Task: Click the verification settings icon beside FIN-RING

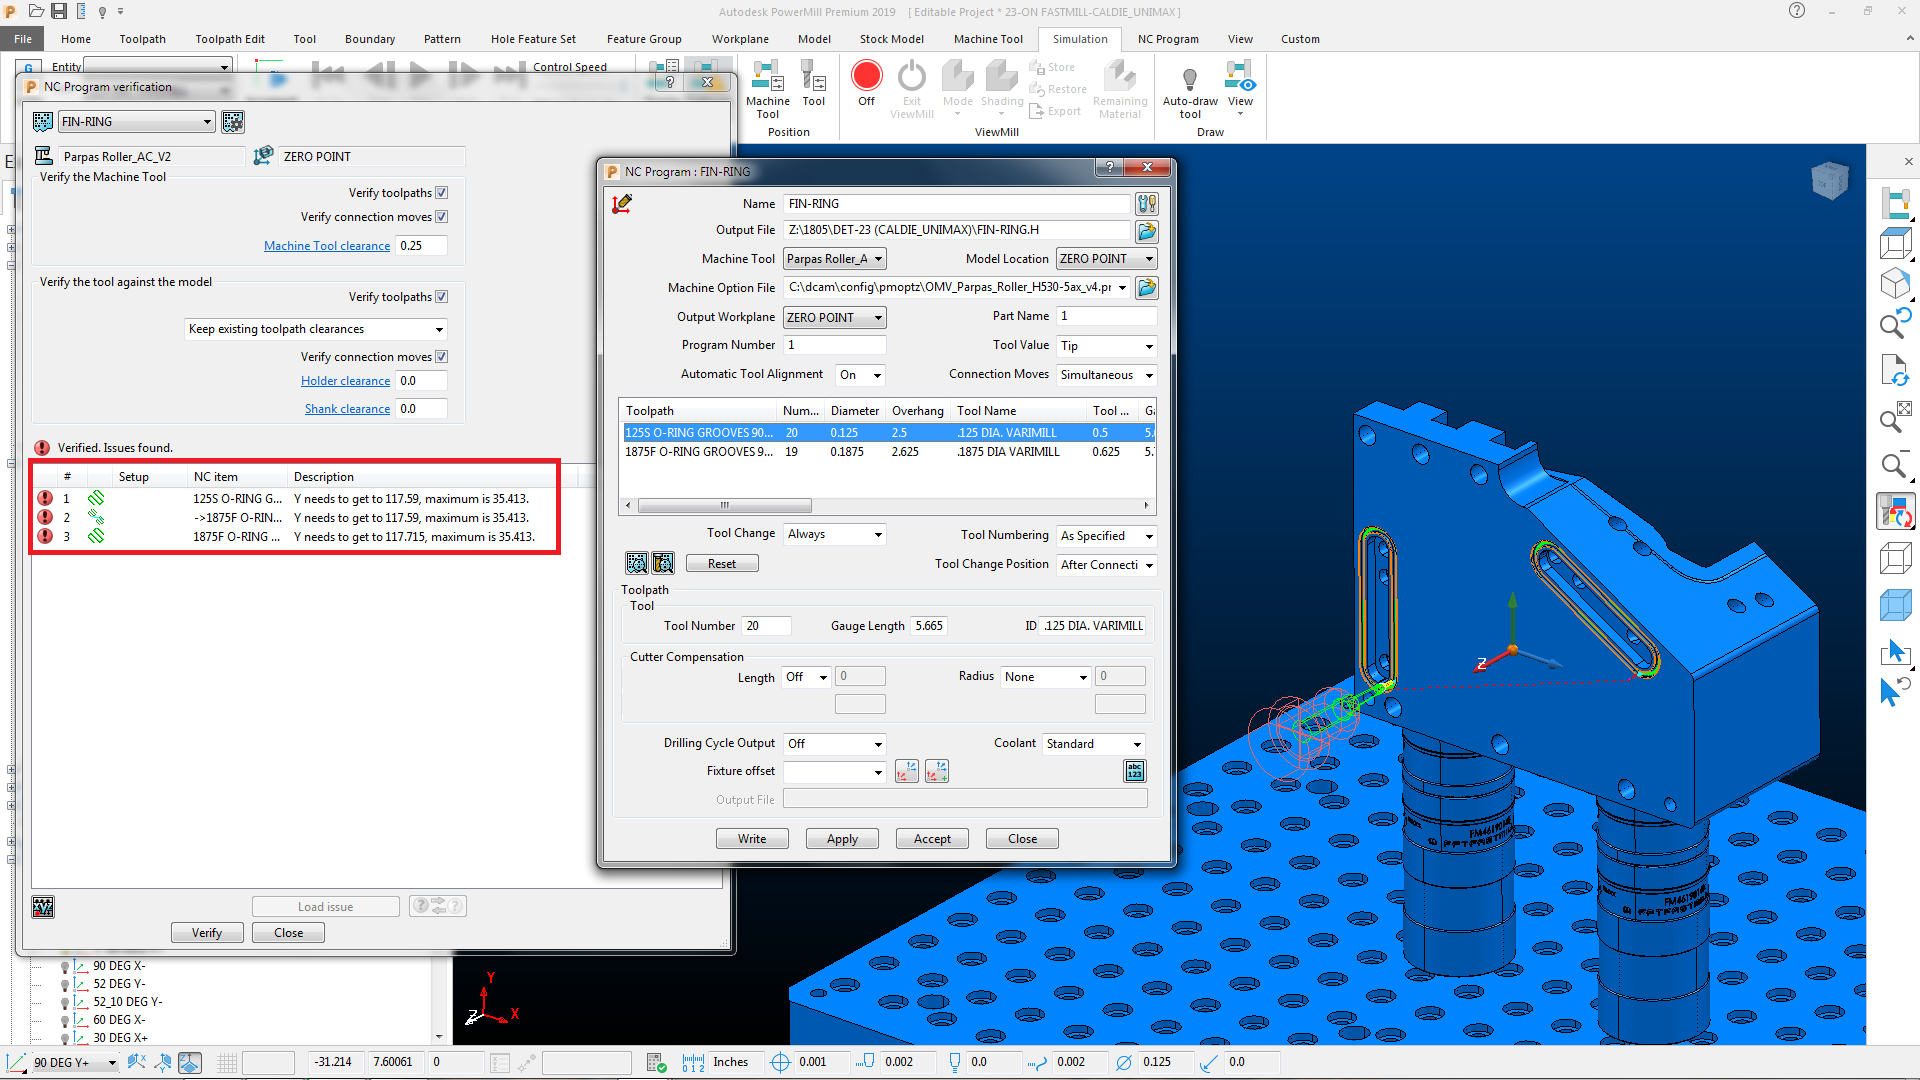Action: [233, 122]
